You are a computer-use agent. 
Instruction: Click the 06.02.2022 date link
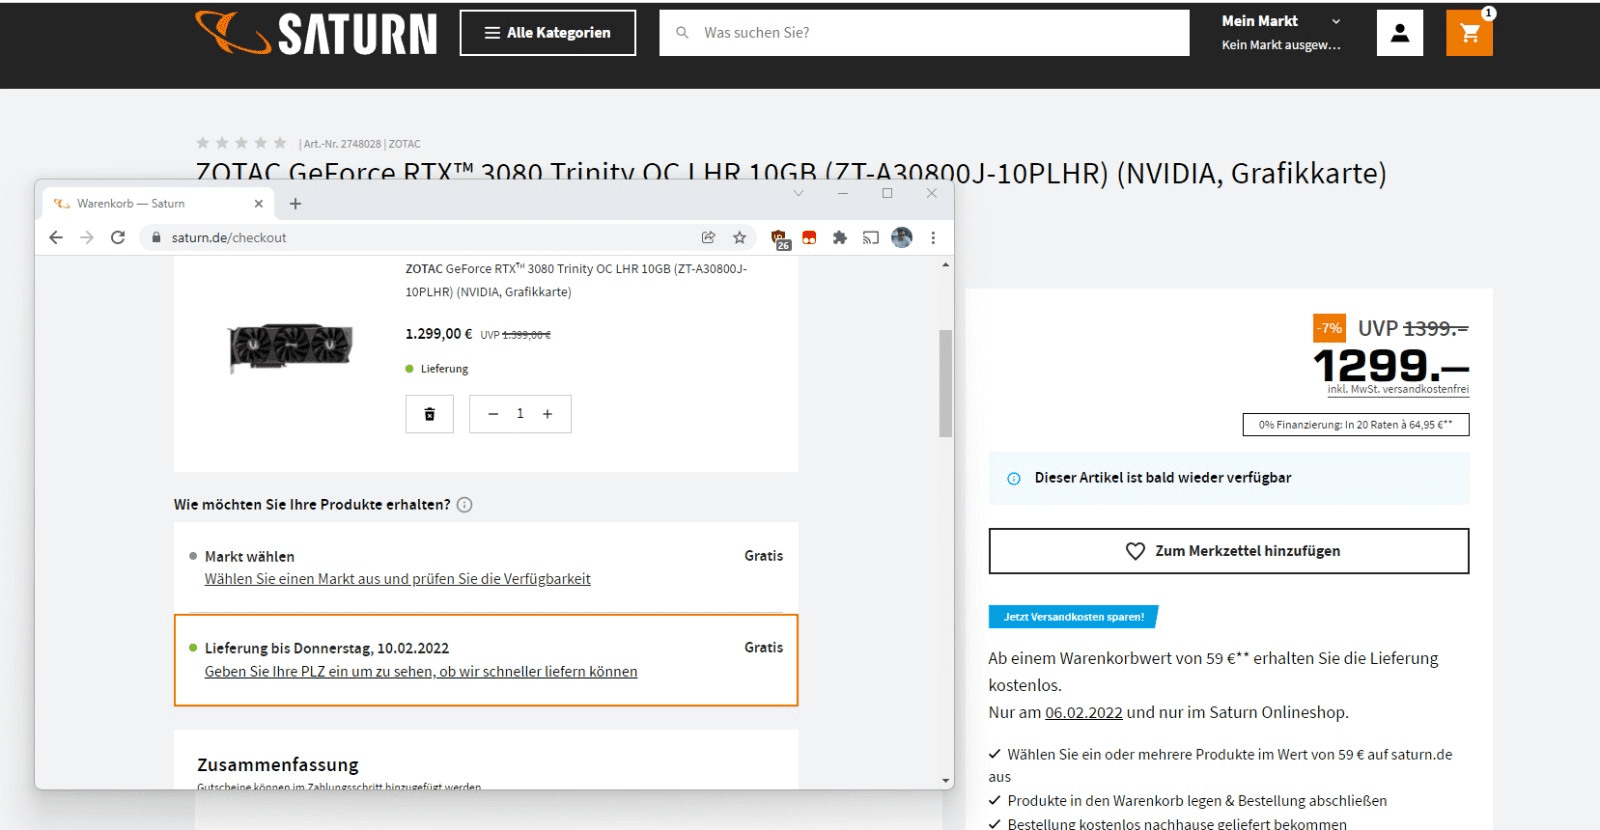coord(1084,713)
